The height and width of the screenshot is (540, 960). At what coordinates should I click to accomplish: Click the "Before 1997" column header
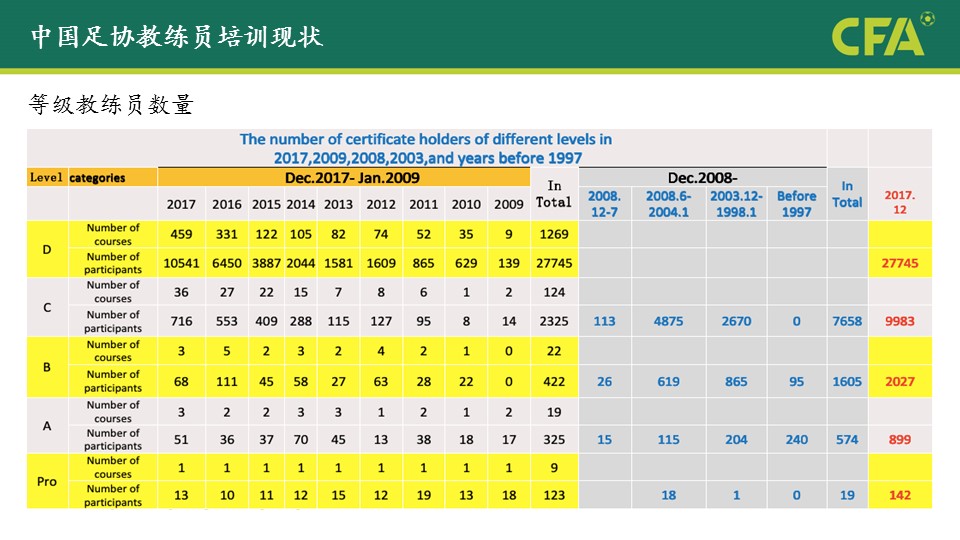(796, 203)
